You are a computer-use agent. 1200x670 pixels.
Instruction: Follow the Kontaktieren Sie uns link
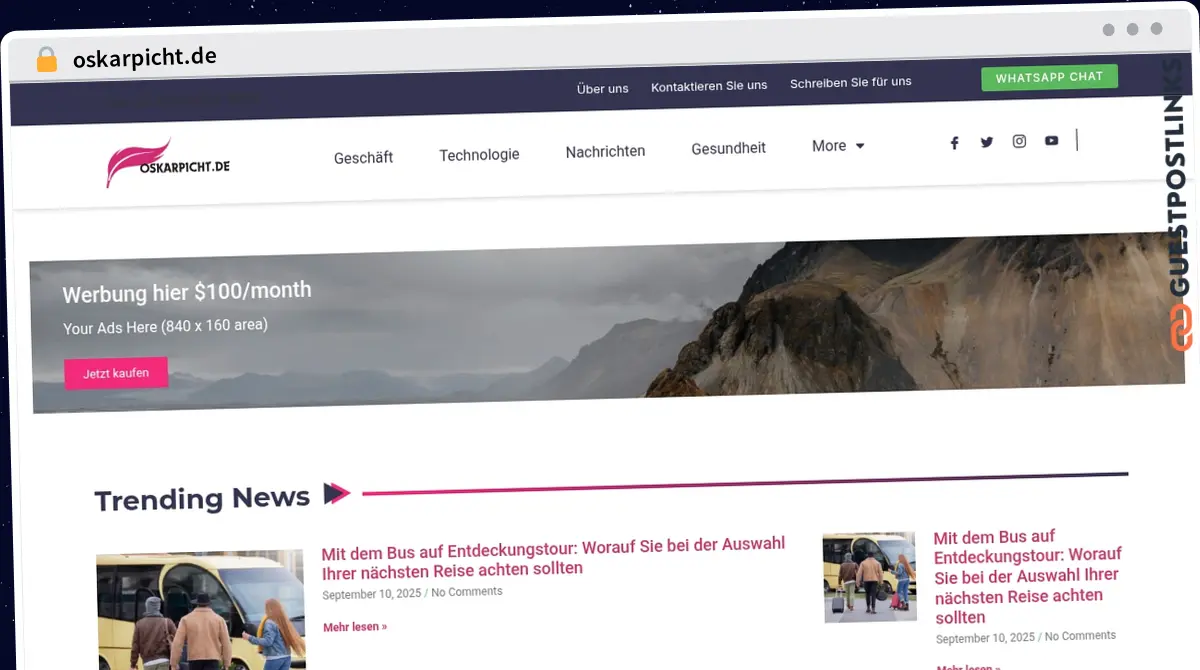point(709,86)
